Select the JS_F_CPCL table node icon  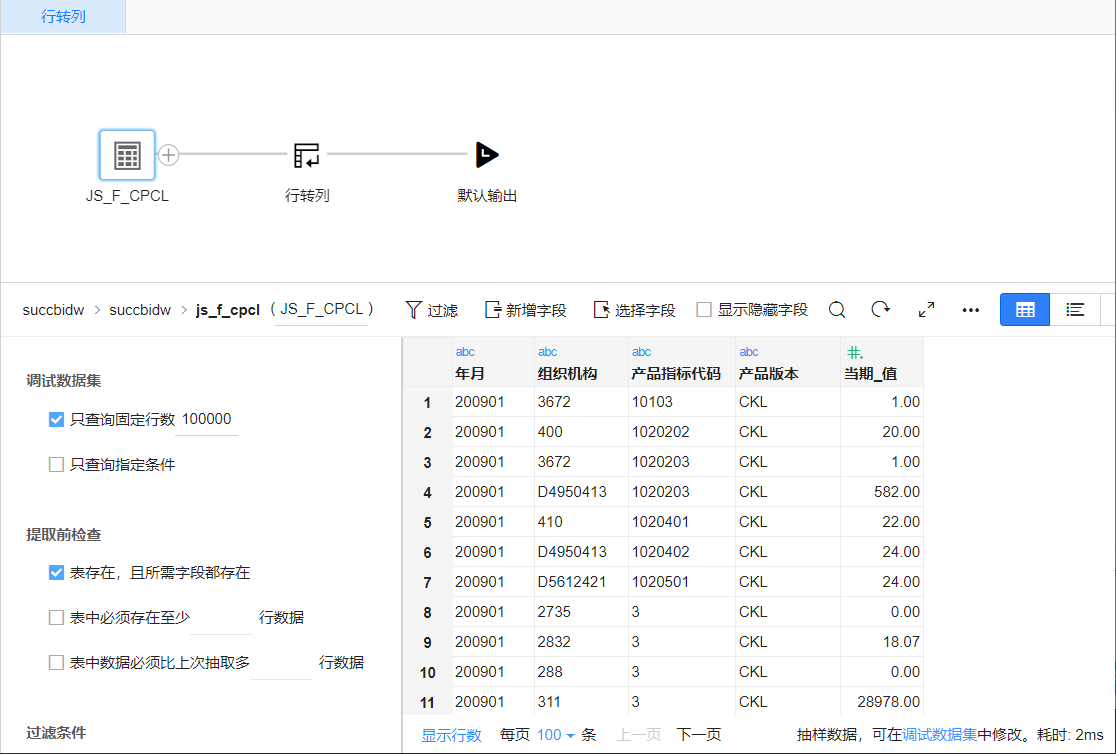coord(127,155)
